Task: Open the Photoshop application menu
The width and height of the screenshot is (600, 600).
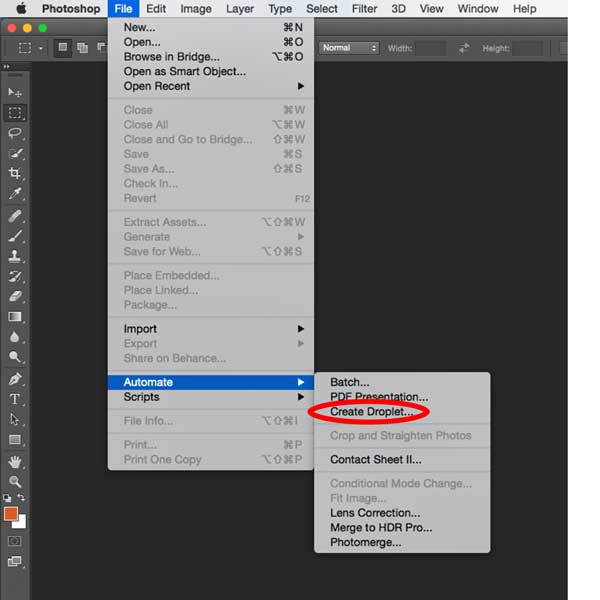Action: (x=71, y=8)
